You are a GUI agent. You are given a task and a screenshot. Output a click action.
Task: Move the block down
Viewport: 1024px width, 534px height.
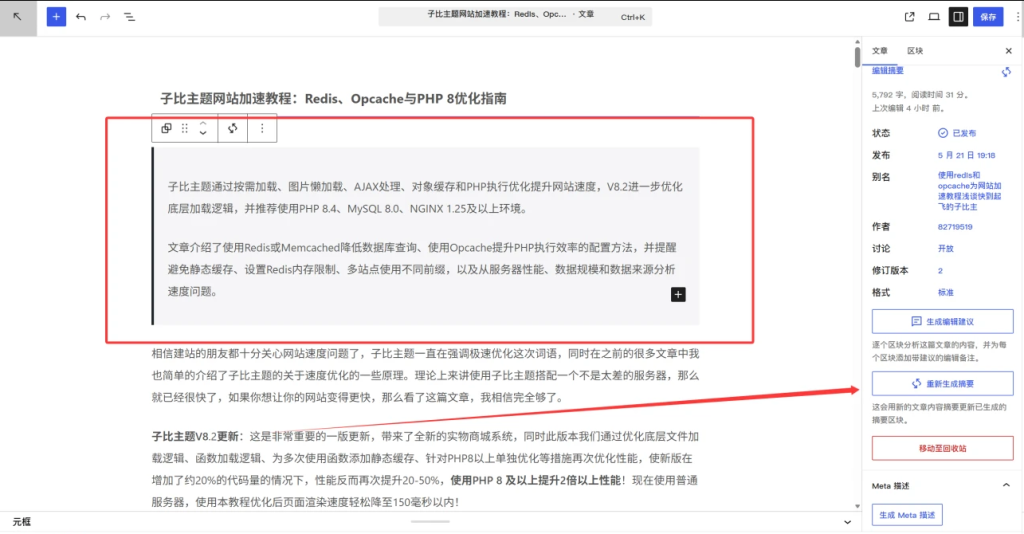coord(203,134)
